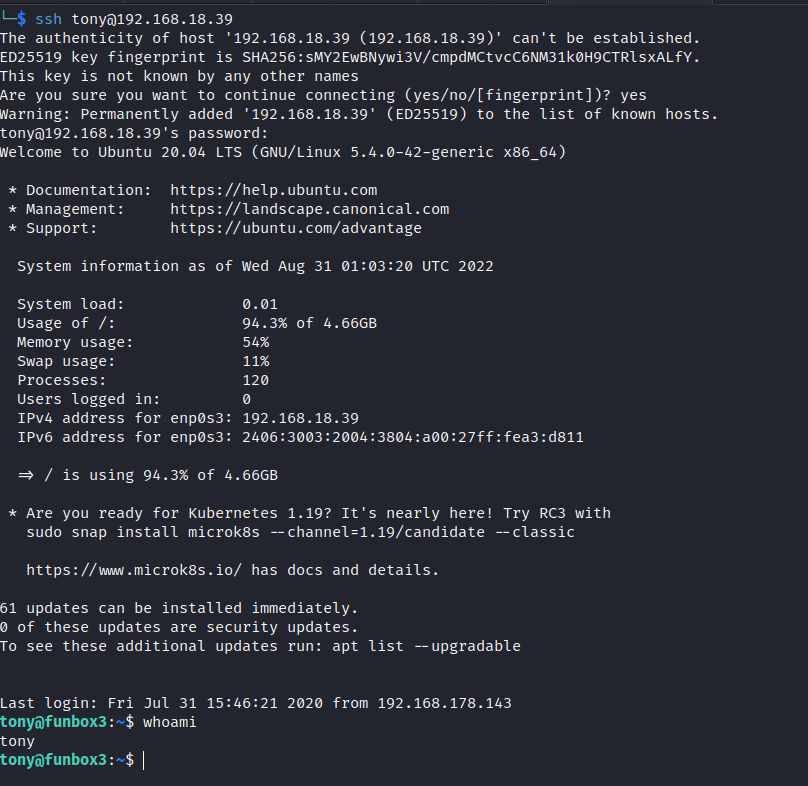Click the whoami command text
Screen dimensions: 808x786
(170, 722)
